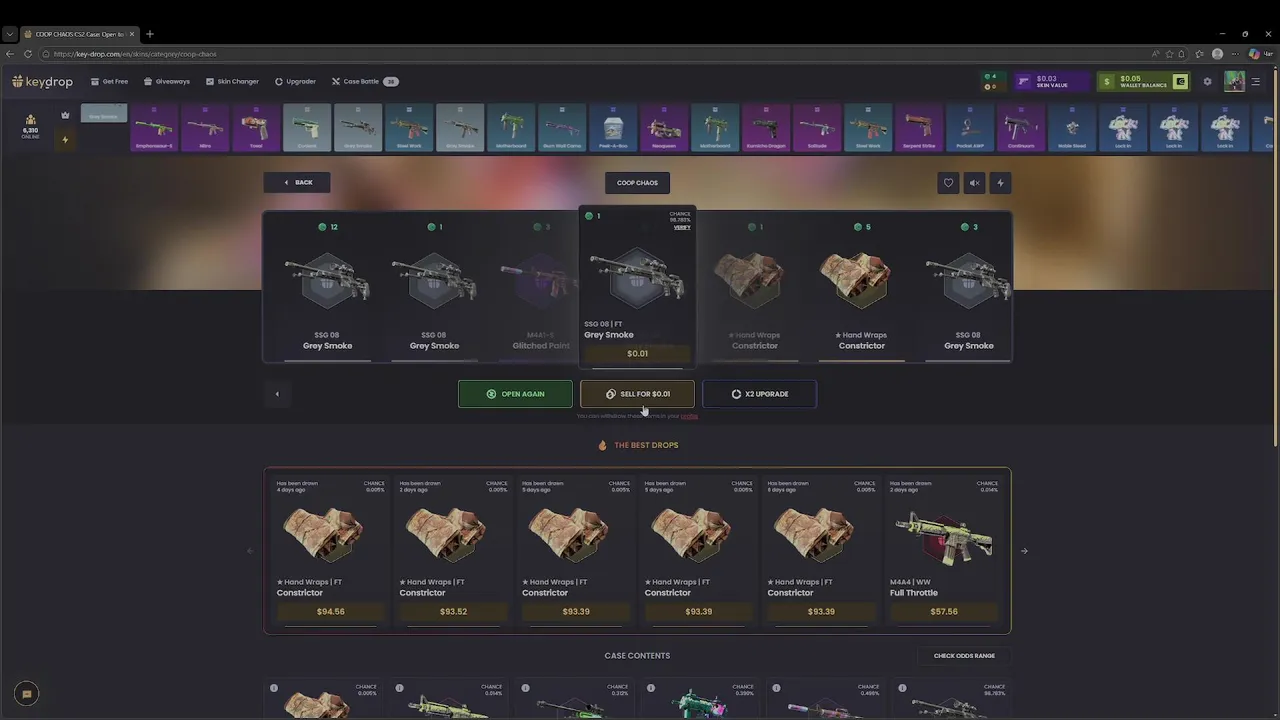Toggle the lightning live-feed icon in sidebar
Image resolution: width=1280 pixels, height=720 pixels.
coord(65,140)
